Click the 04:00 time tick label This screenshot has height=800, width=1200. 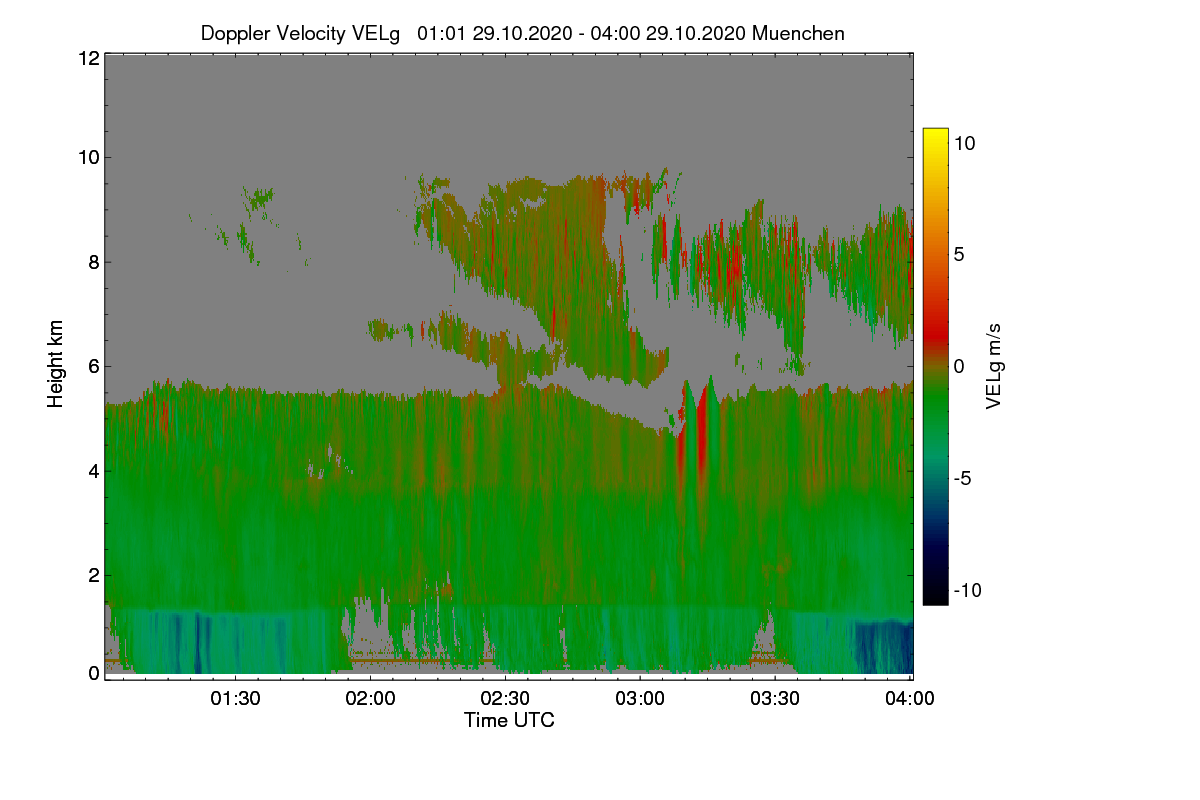coord(910,699)
